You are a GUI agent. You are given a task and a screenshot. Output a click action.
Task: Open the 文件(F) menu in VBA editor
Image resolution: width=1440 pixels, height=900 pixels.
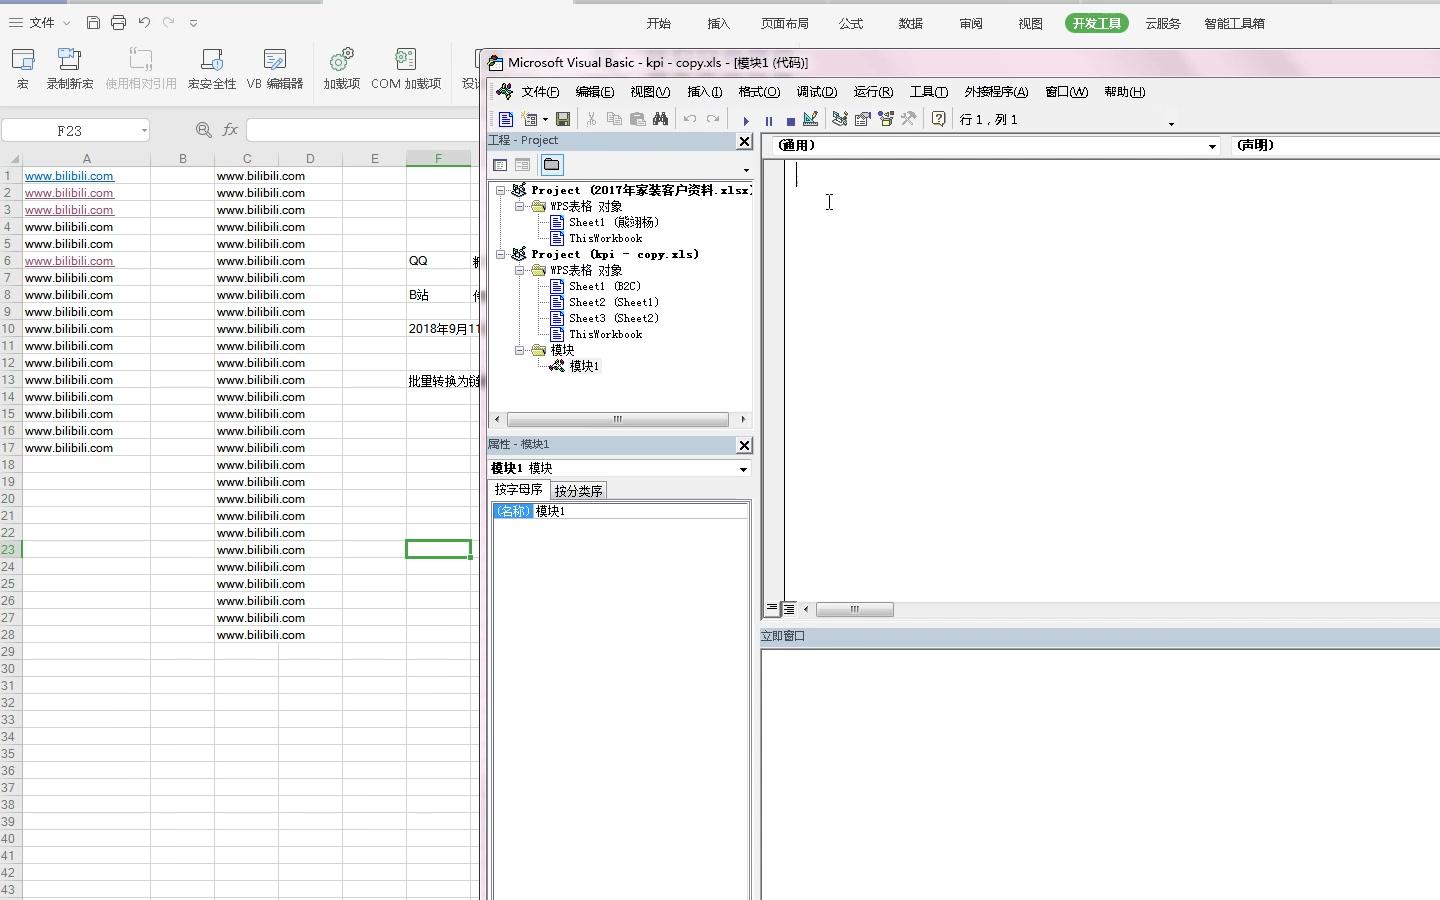point(540,92)
